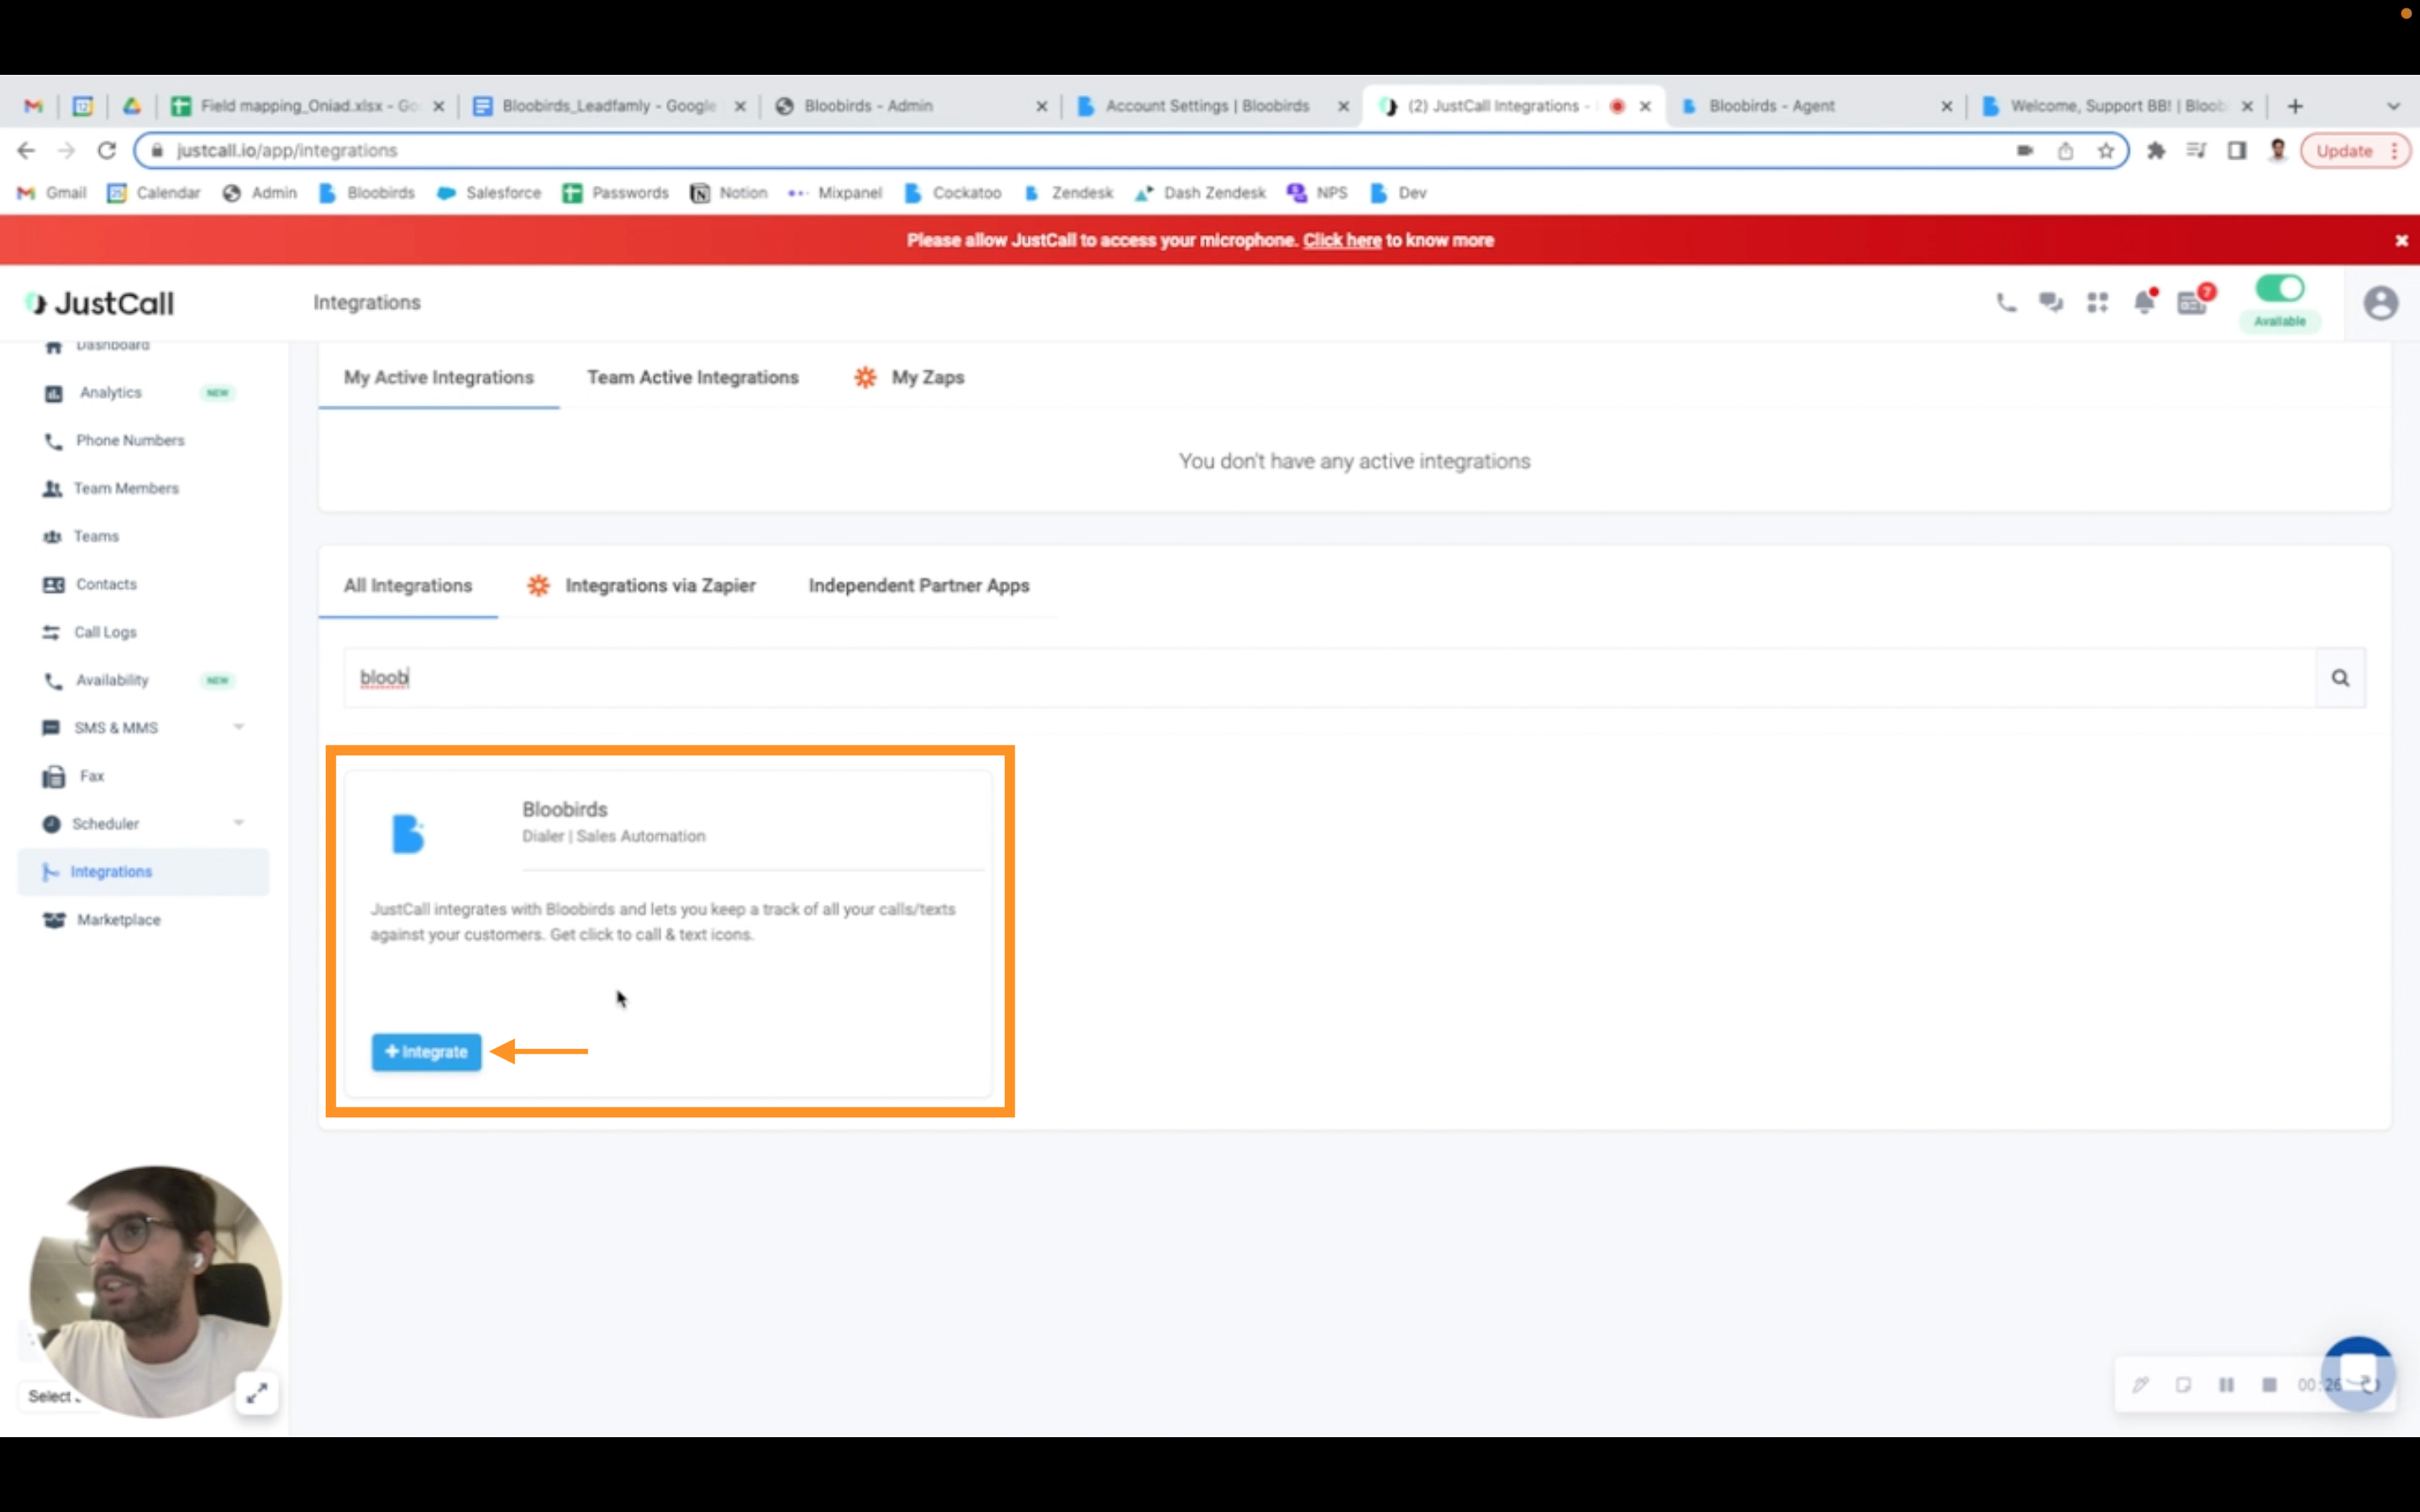Expand the Scheduler sidebar dropdown arrow
Screen dimensions: 2420x1512
tap(239, 823)
